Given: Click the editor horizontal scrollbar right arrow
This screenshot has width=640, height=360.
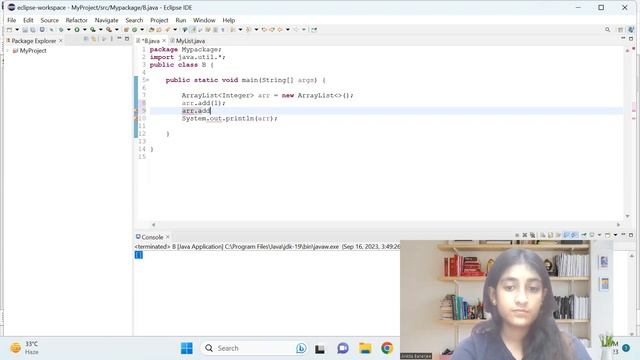Looking at the screenshot, I should click(618, 224).
